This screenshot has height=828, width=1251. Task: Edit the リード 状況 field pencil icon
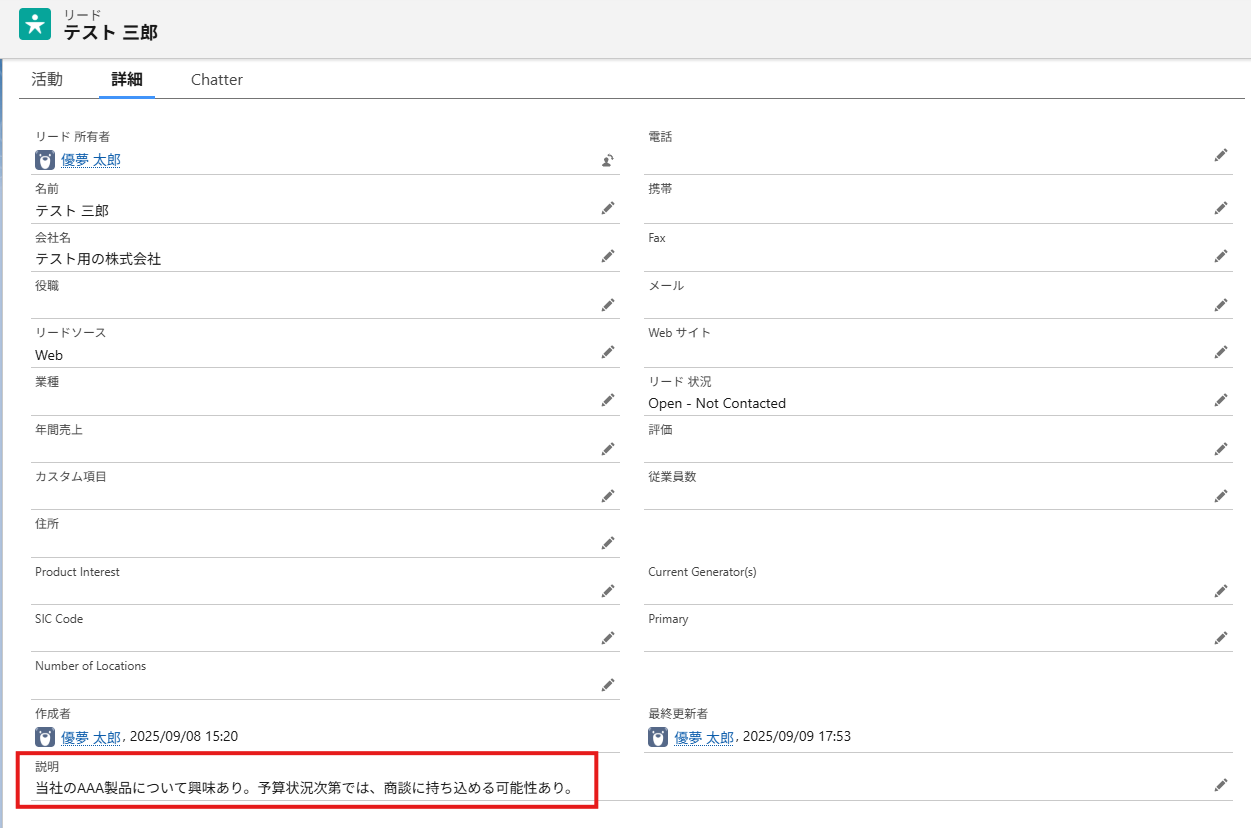(x=1220, y=400)
